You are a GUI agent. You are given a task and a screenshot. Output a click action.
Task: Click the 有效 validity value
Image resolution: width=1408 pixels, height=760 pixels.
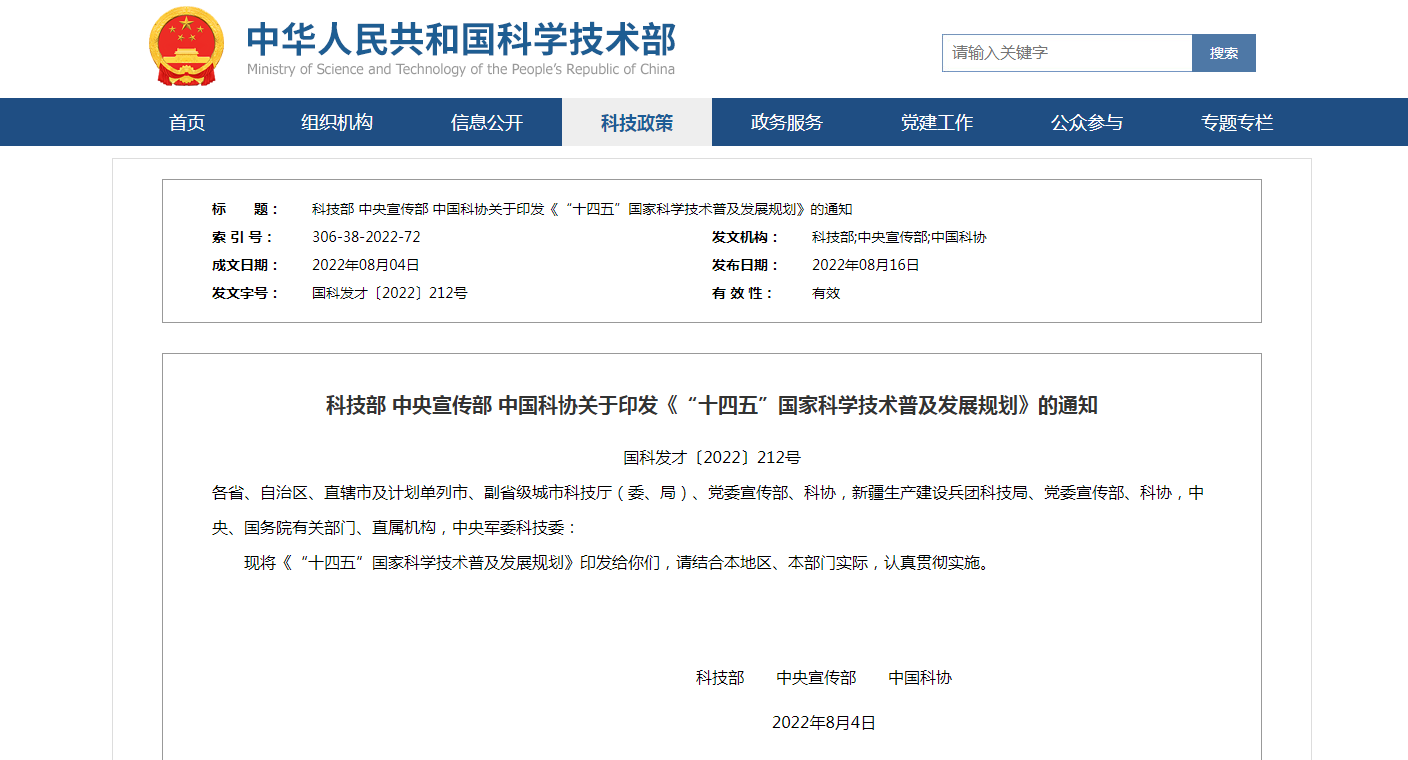[826, 293]
